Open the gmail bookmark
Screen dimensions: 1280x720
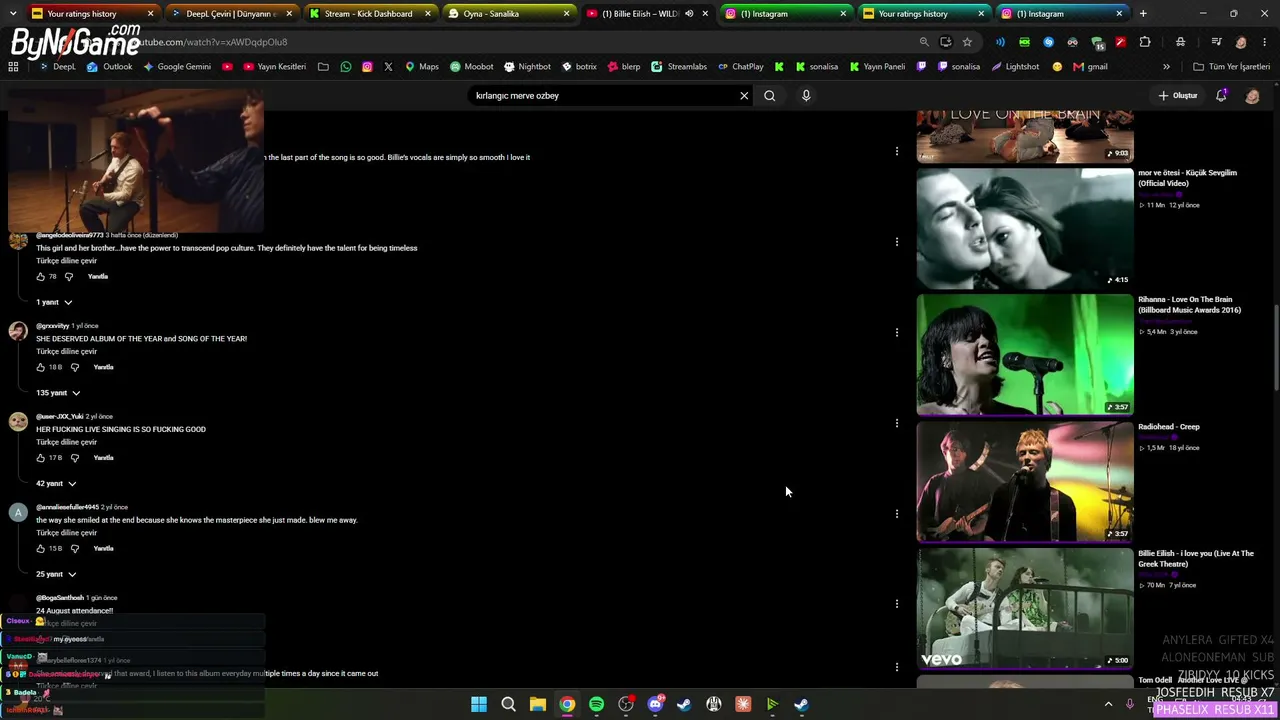(x=1090, y=67)
